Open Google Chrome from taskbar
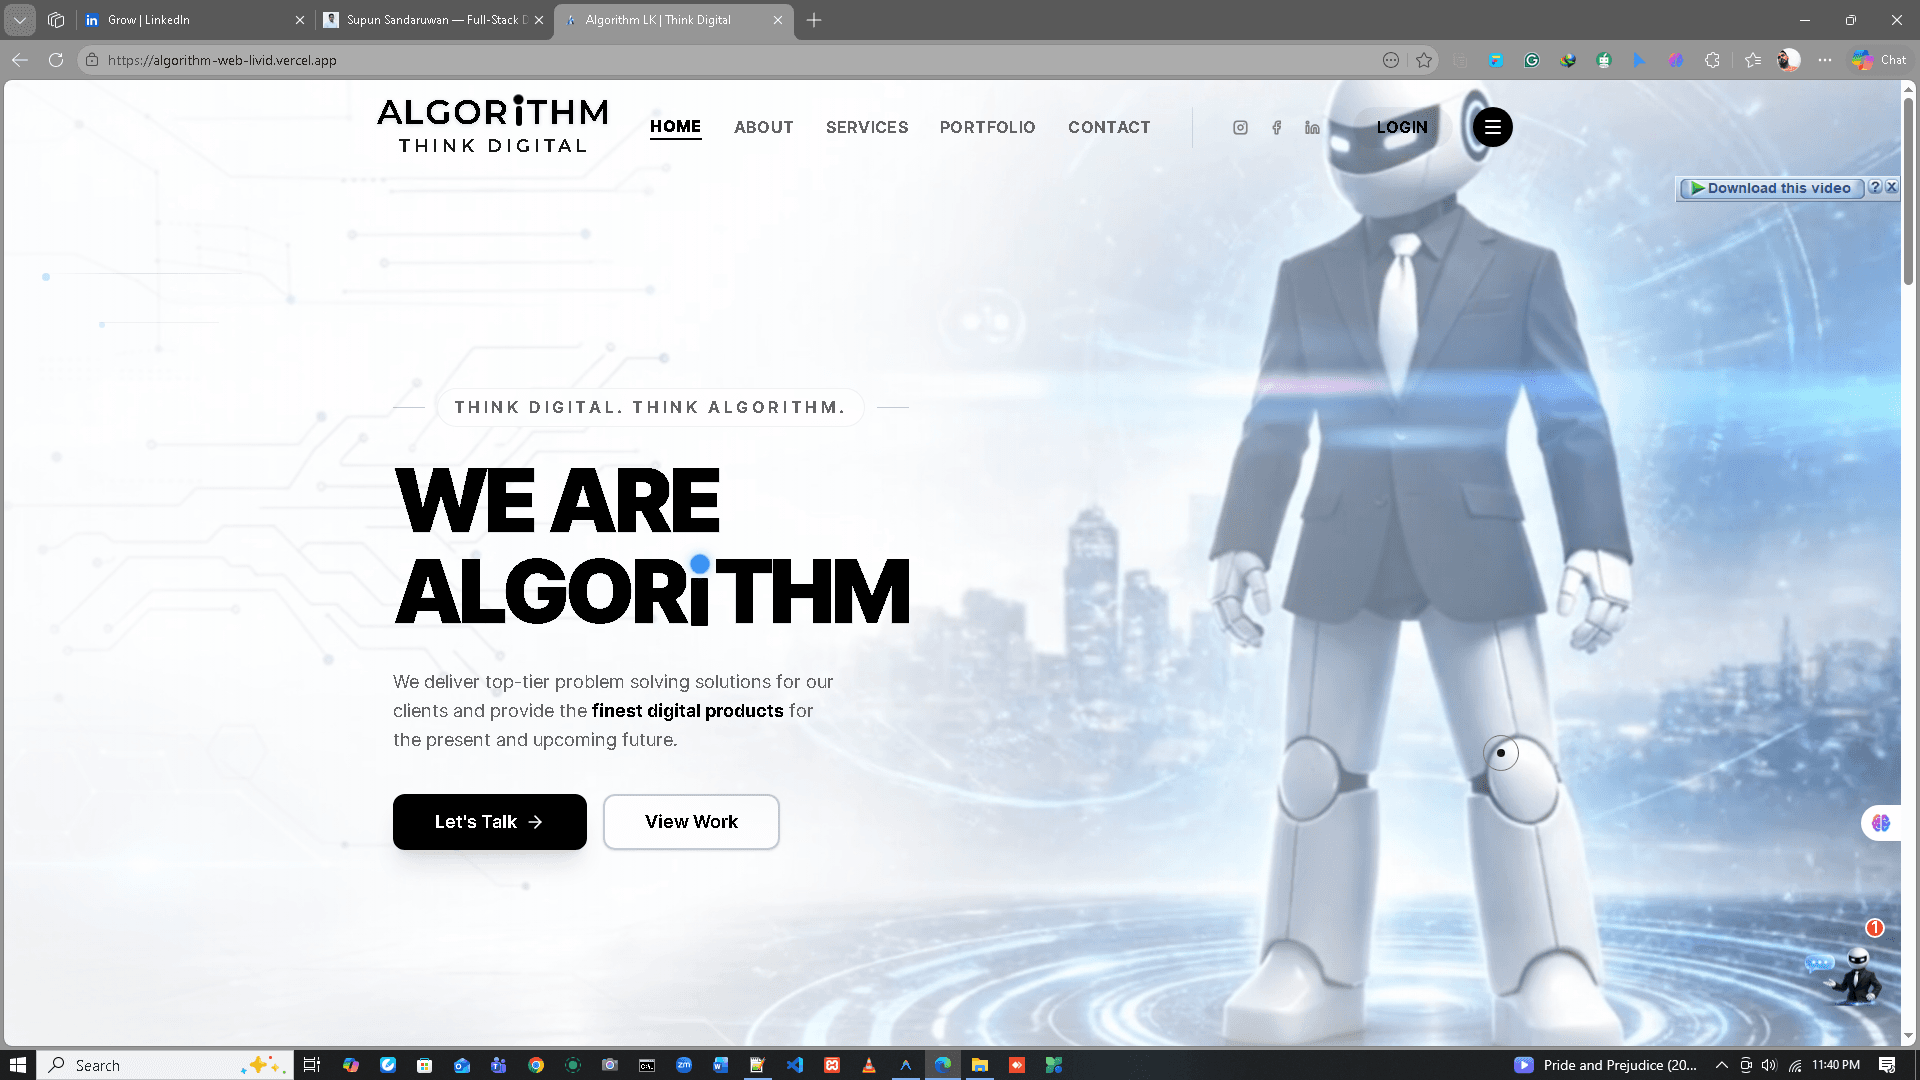 coord(536,1065)
